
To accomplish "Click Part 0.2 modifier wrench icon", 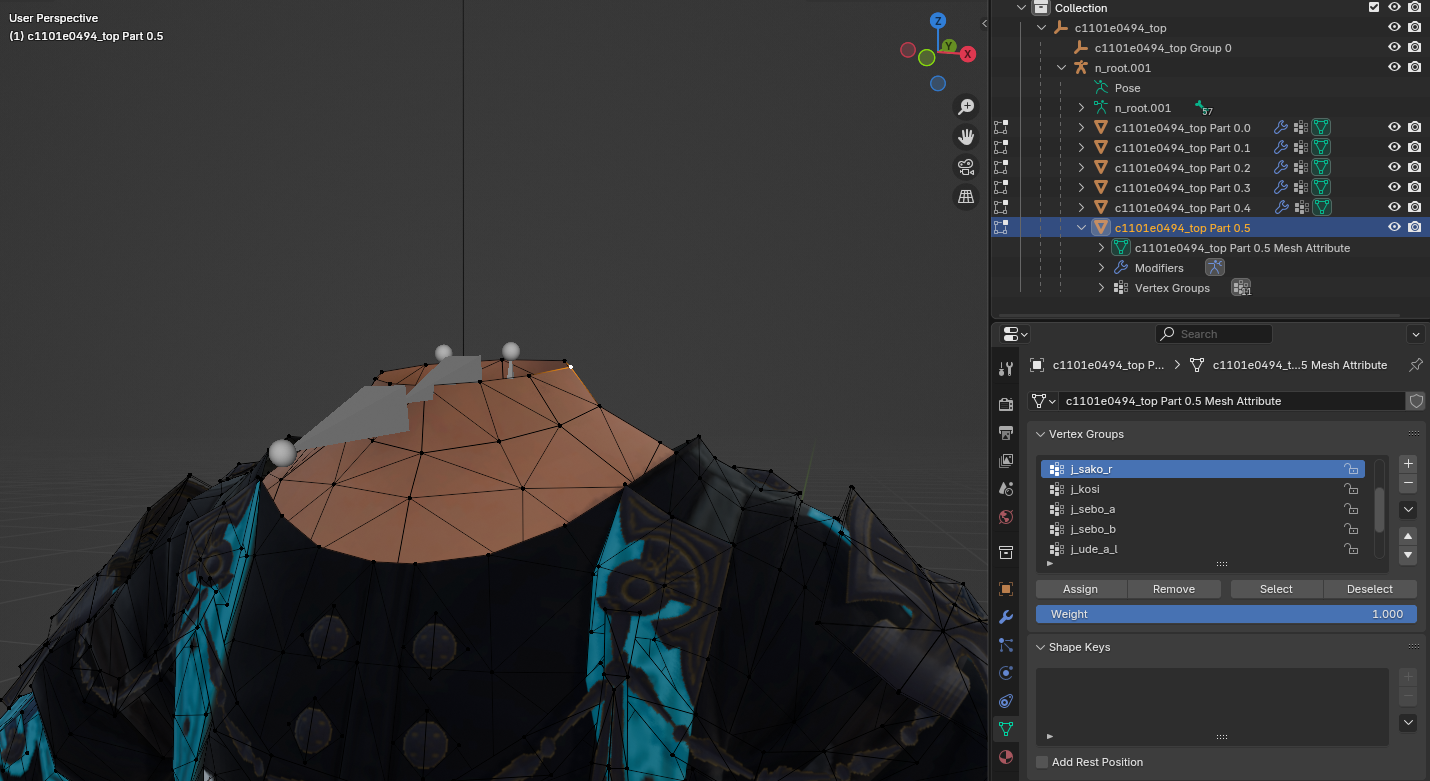I will point(1280,168).
